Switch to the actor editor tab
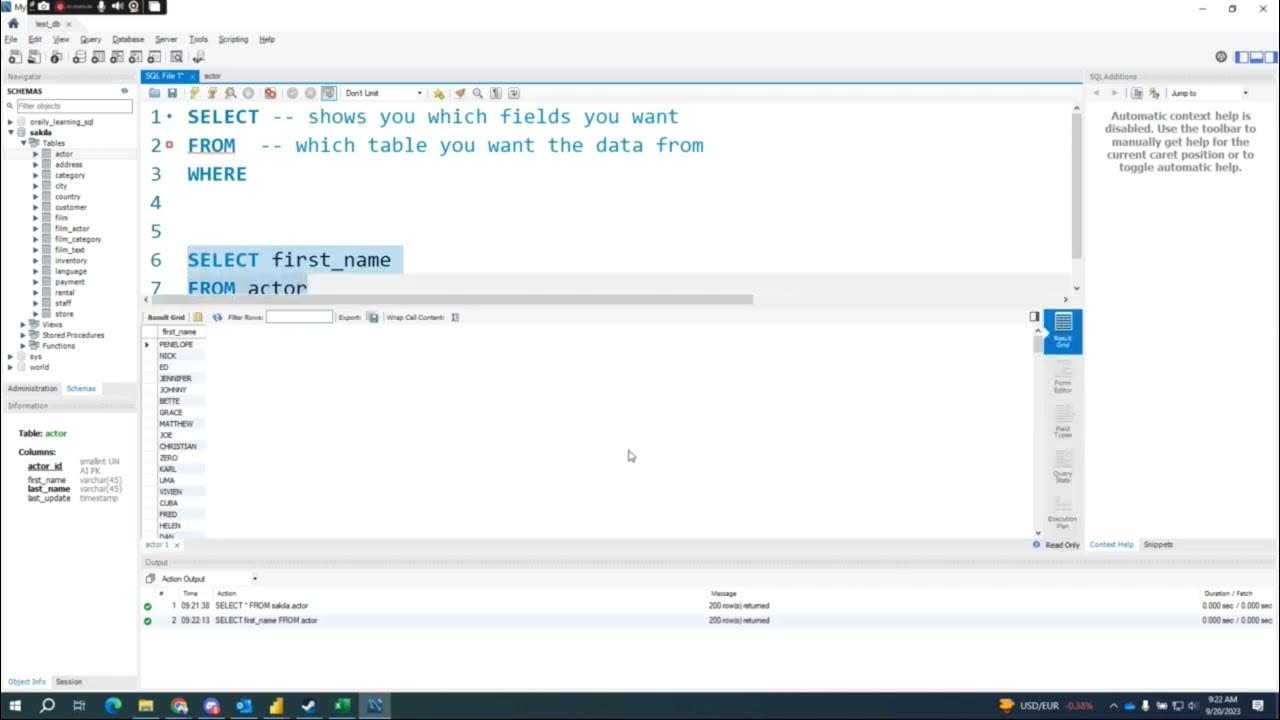This screenshot has height=720, width=1280. coord(212,76)
